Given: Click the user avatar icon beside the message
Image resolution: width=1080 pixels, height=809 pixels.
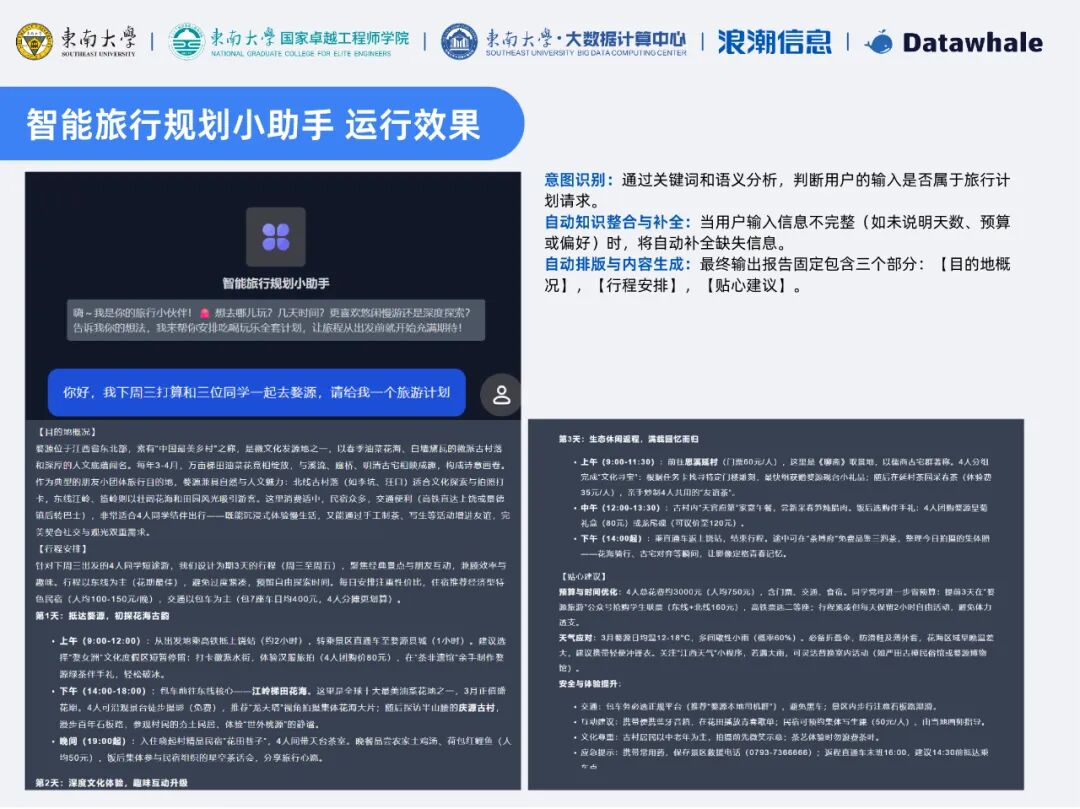Looking at the screenshot, I should coord(501,394).
